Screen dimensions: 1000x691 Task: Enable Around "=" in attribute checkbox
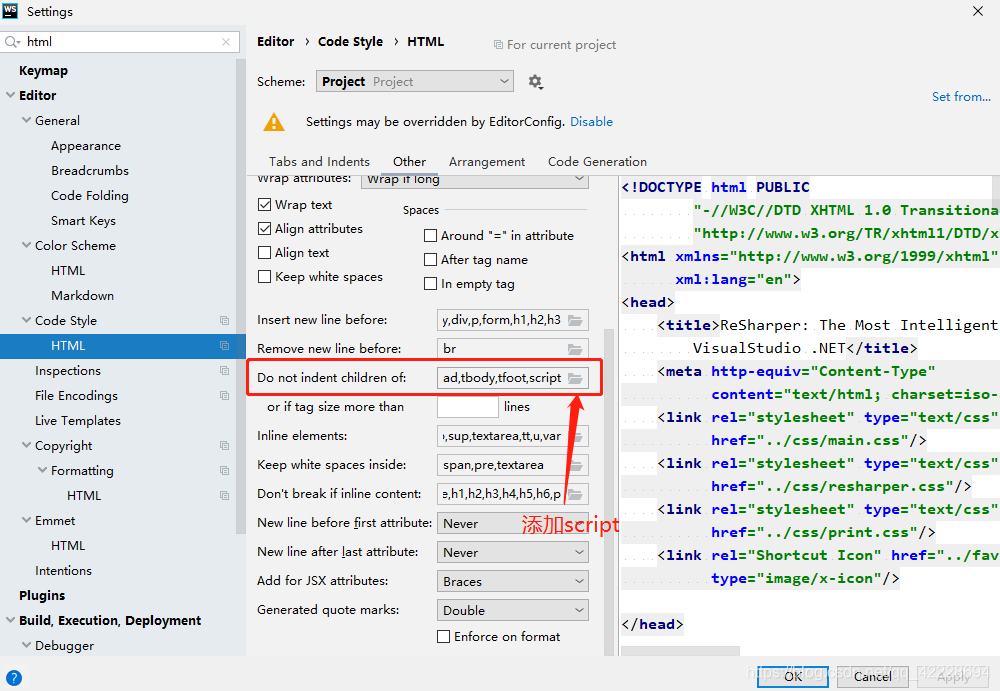(x=430, y=236)
